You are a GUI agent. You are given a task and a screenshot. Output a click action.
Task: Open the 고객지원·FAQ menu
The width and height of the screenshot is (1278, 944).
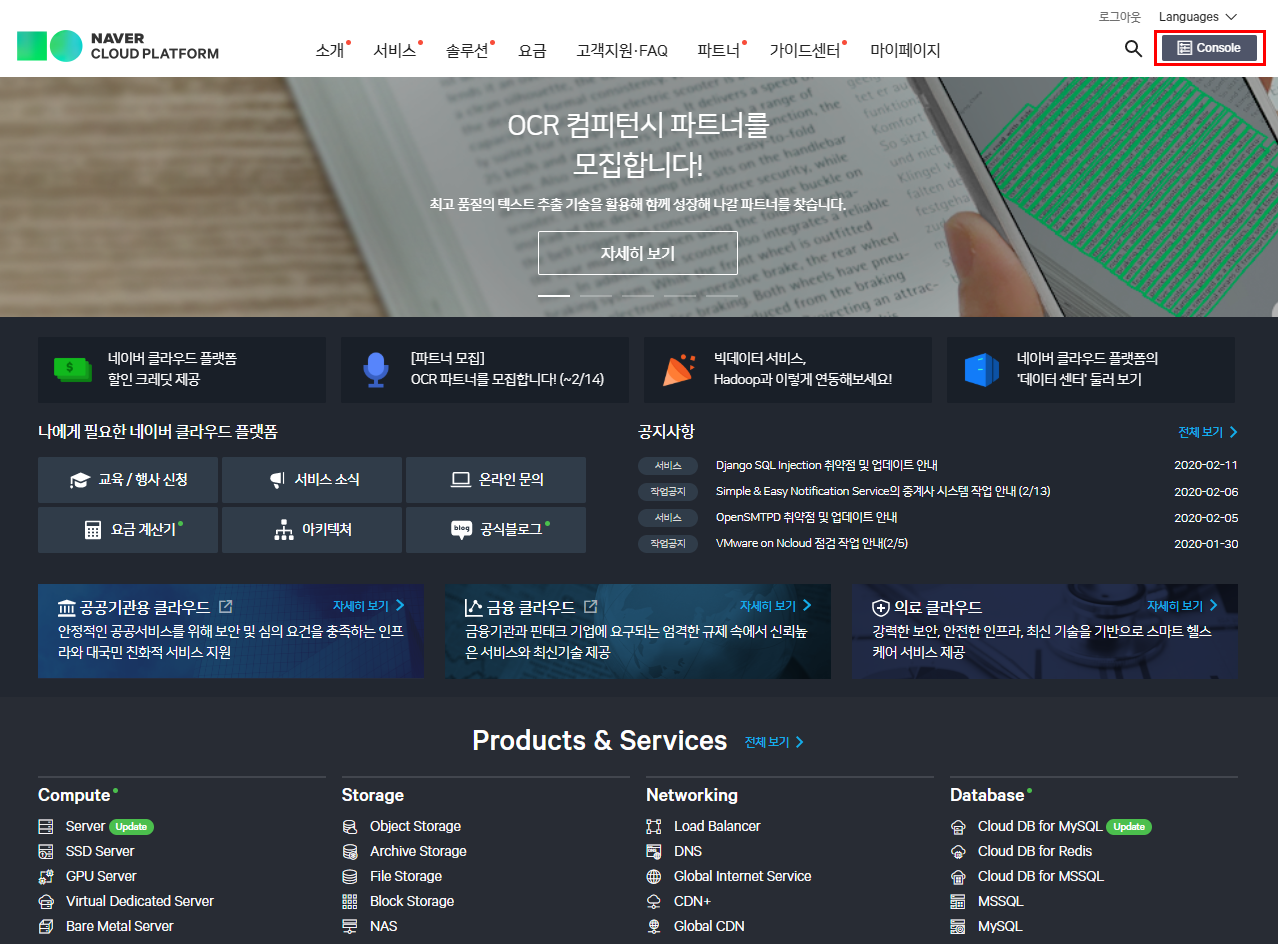622,50
